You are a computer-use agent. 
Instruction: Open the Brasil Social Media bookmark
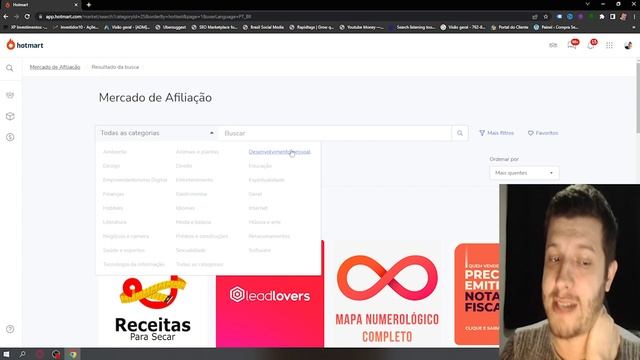tap(263, 27)
